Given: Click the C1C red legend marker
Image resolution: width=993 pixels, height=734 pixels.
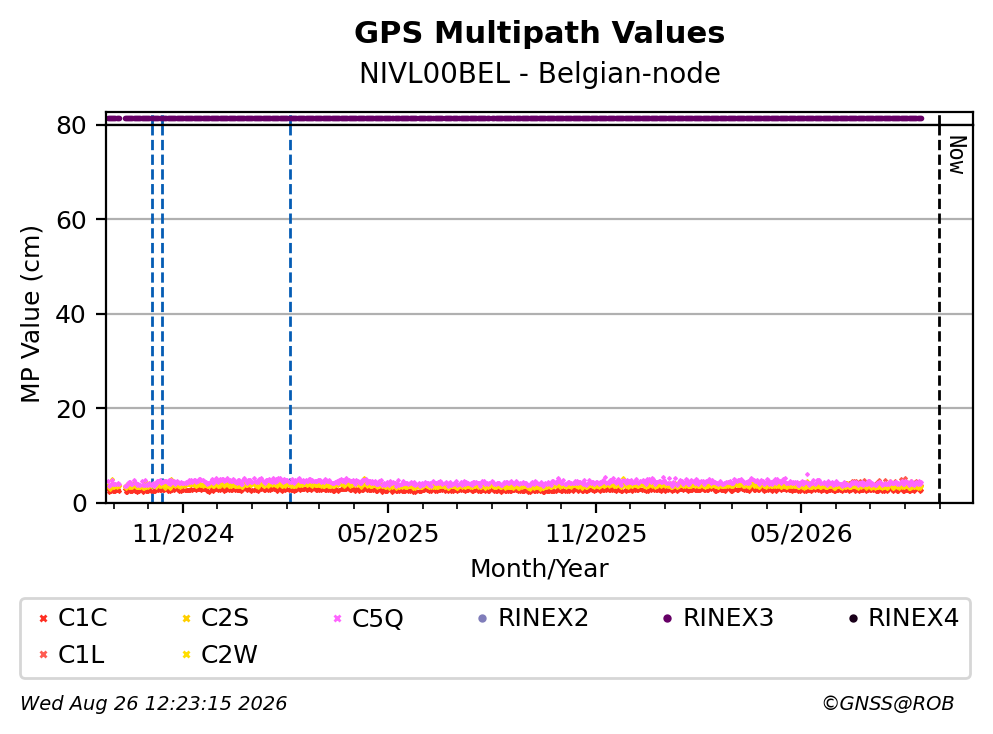Looking at the screenshot, I should (43, 619).
